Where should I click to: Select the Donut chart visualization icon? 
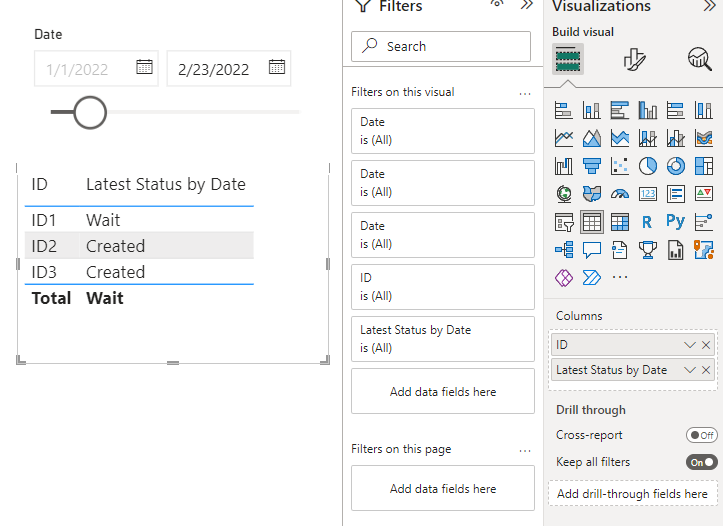pos(676,166)
